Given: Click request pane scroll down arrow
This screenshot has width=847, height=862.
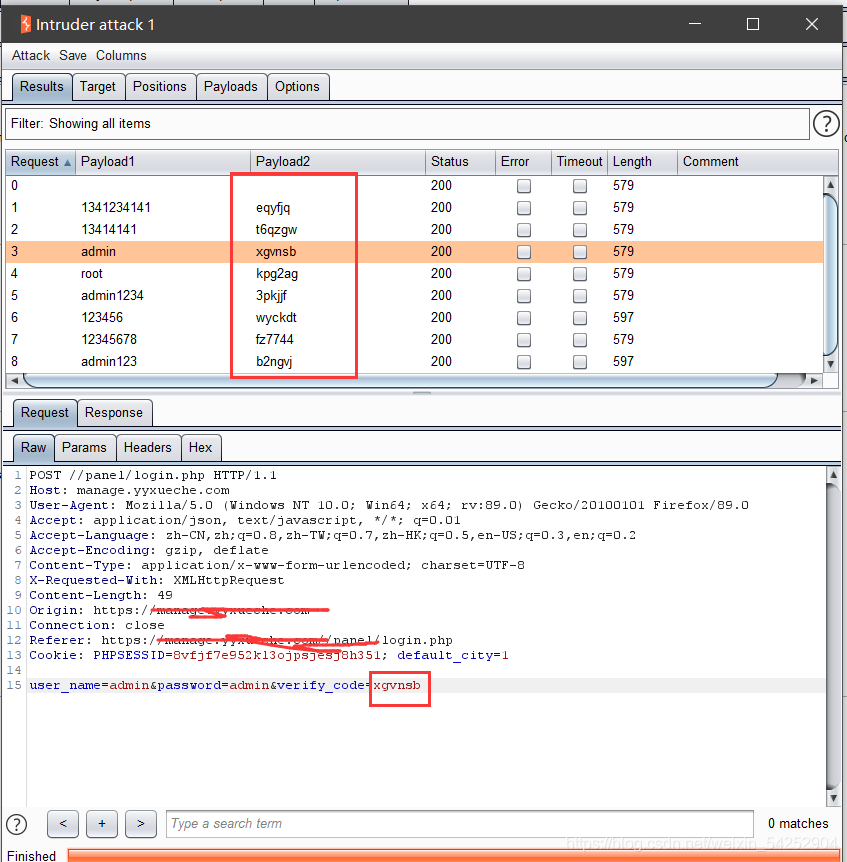Looking at the screenshot, I should pyautogui.click(x=833, y=798).
